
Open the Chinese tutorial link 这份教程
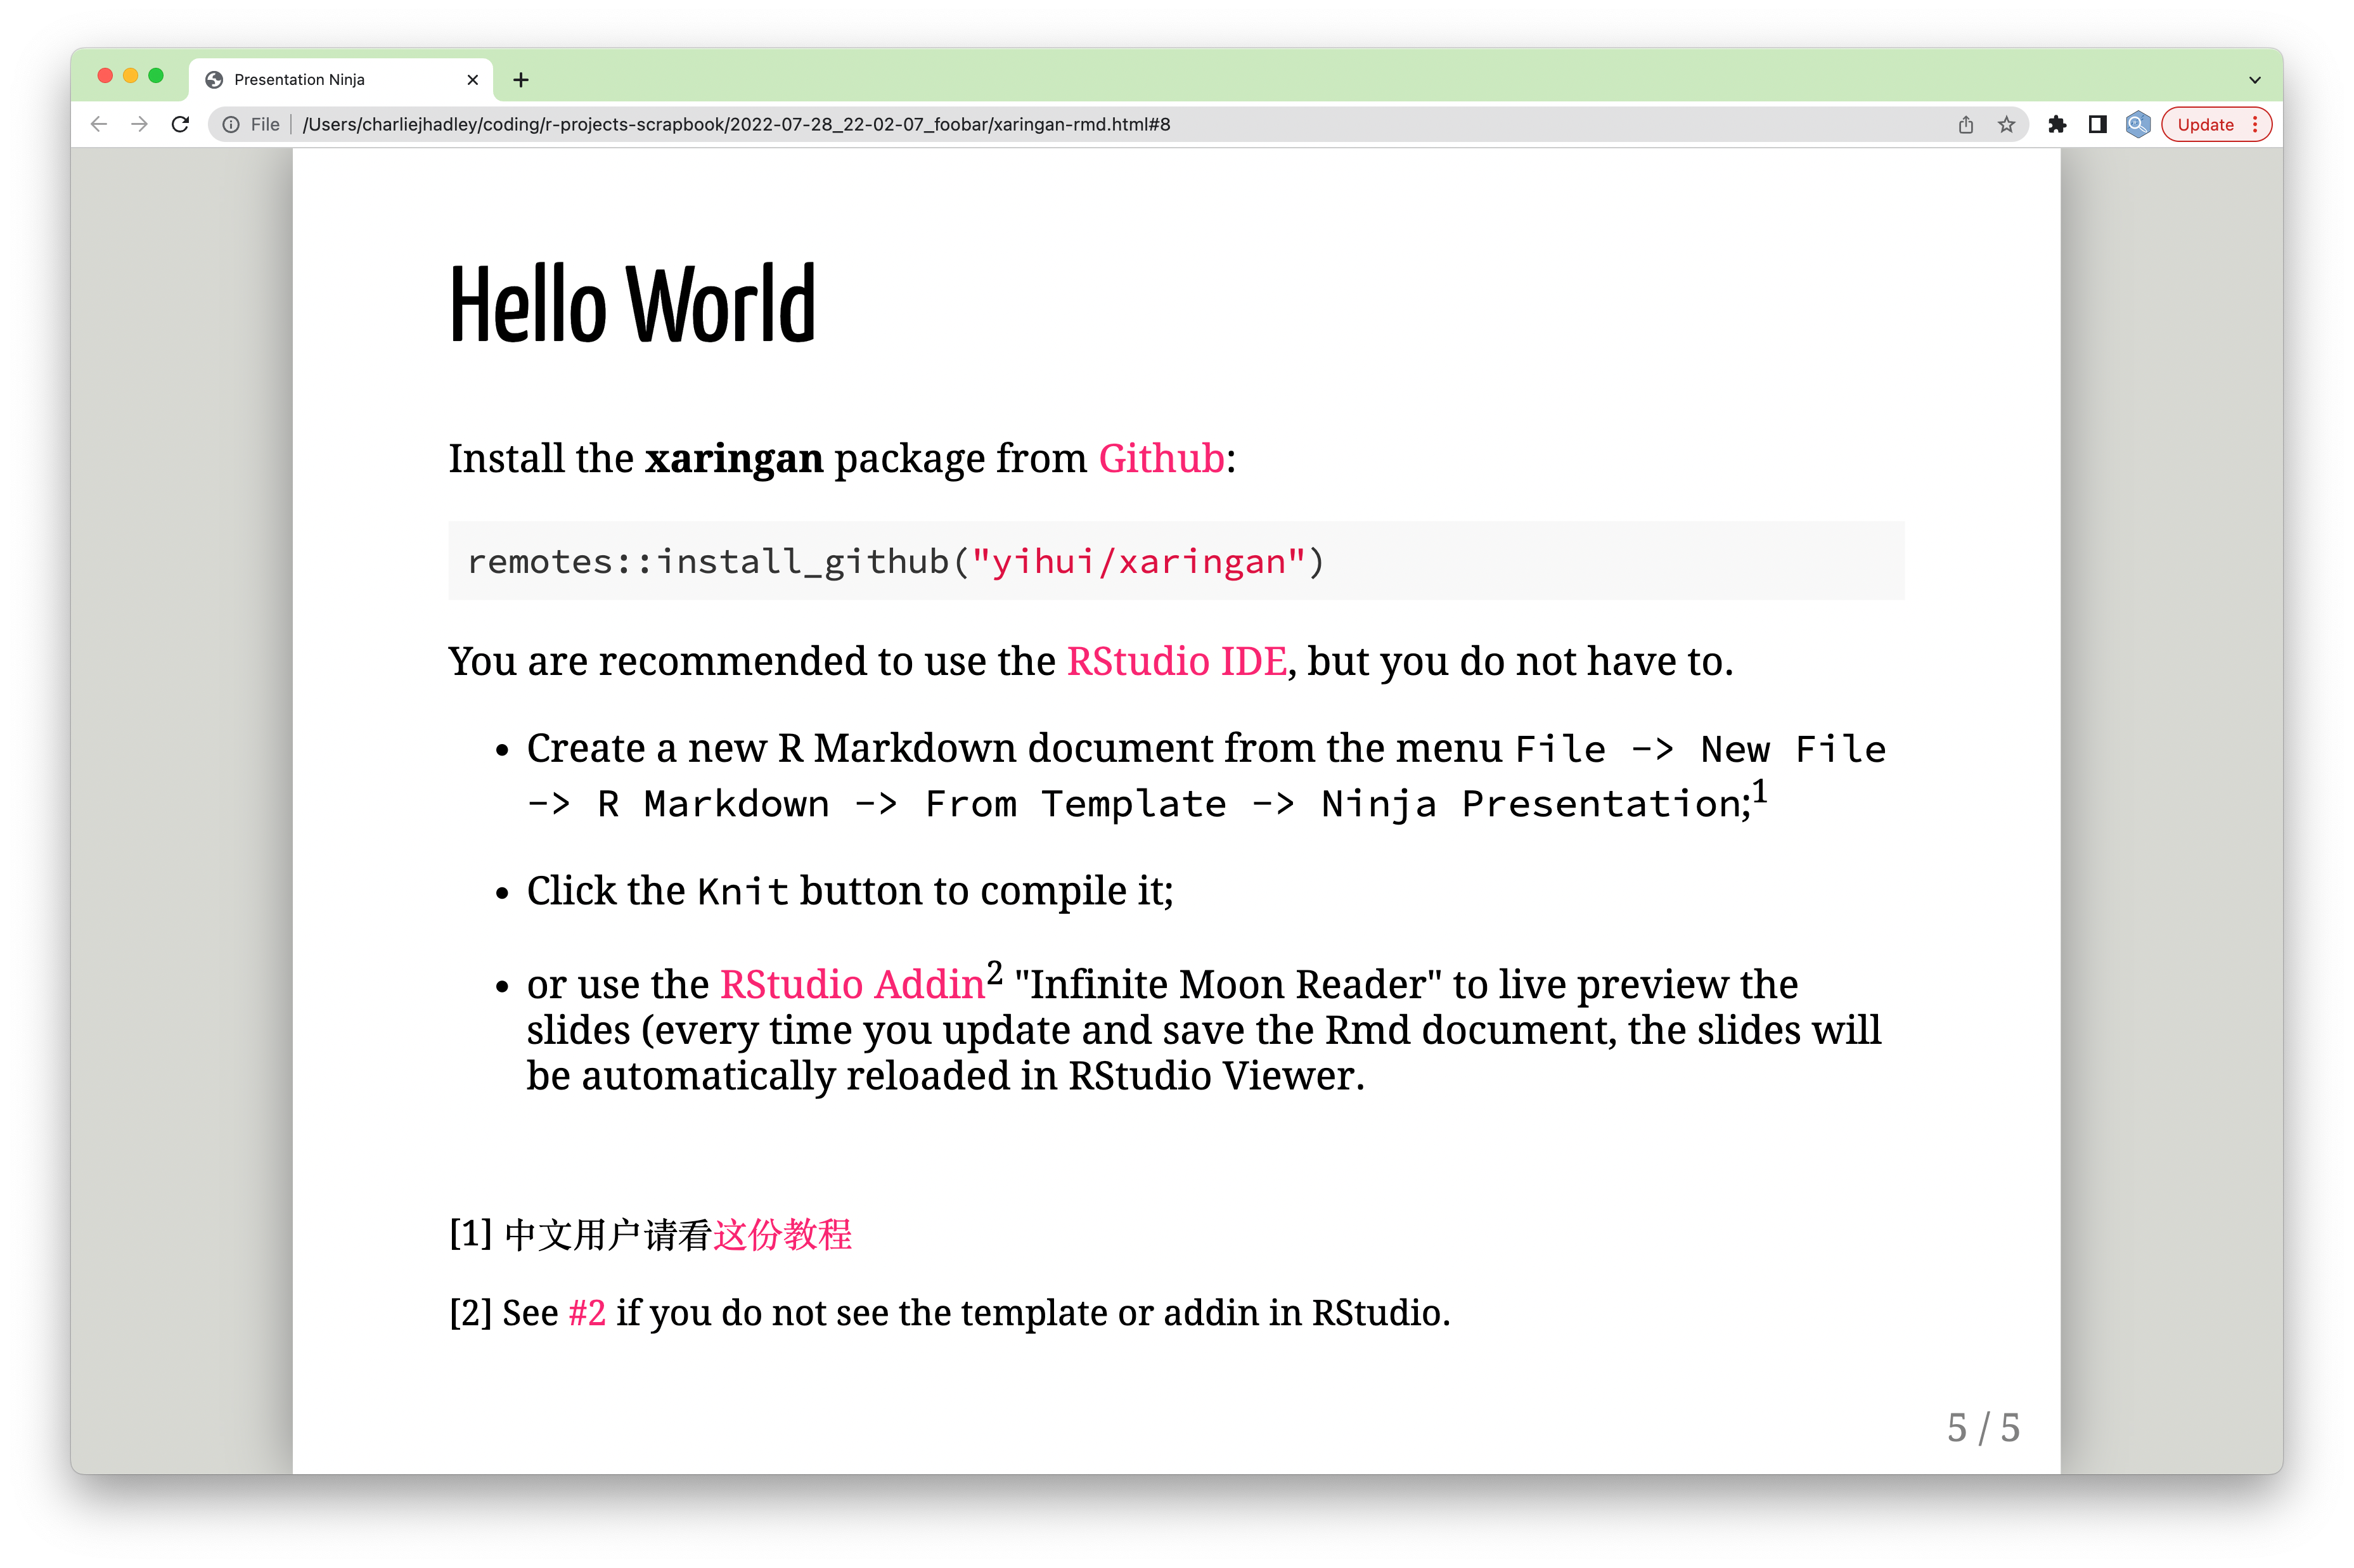click(782, 1235)
